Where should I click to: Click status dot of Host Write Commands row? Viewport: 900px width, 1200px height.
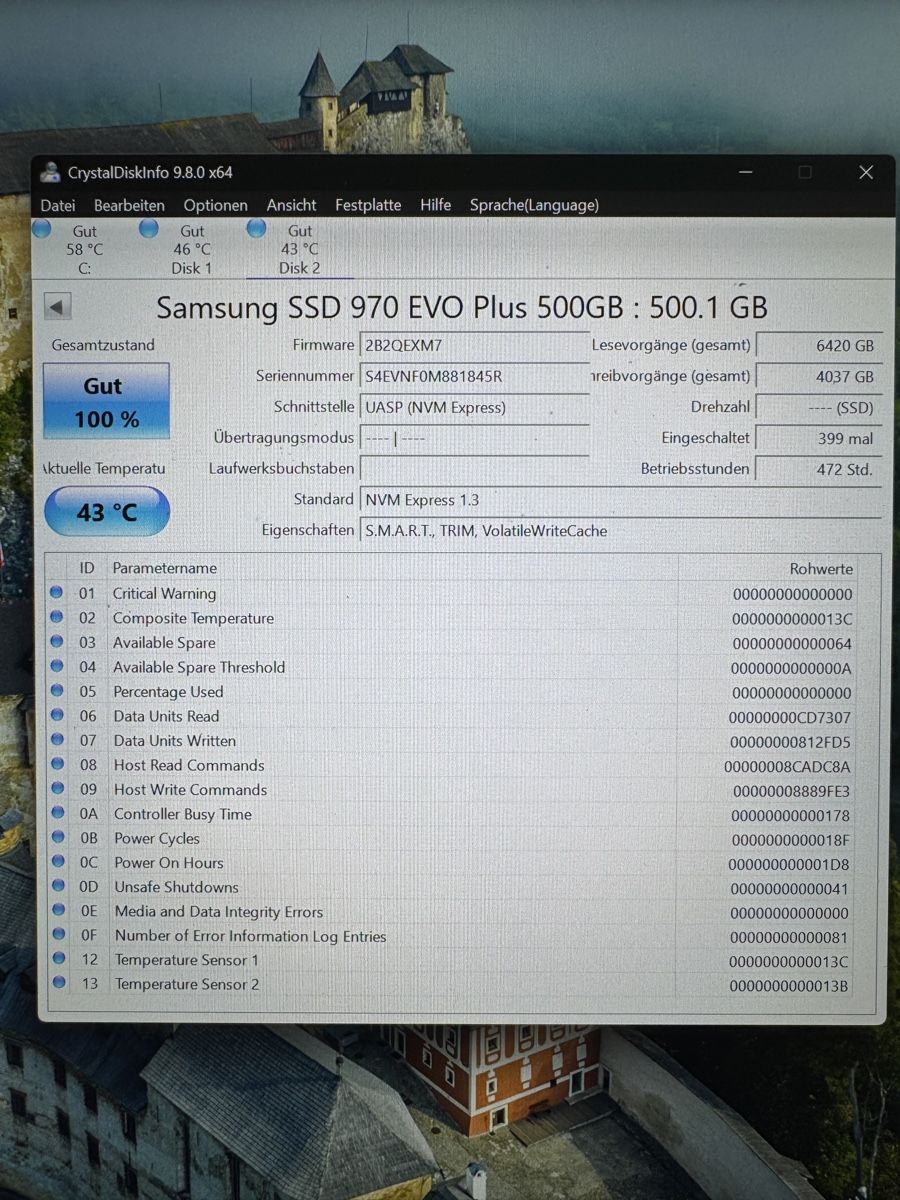coord(57,789)
